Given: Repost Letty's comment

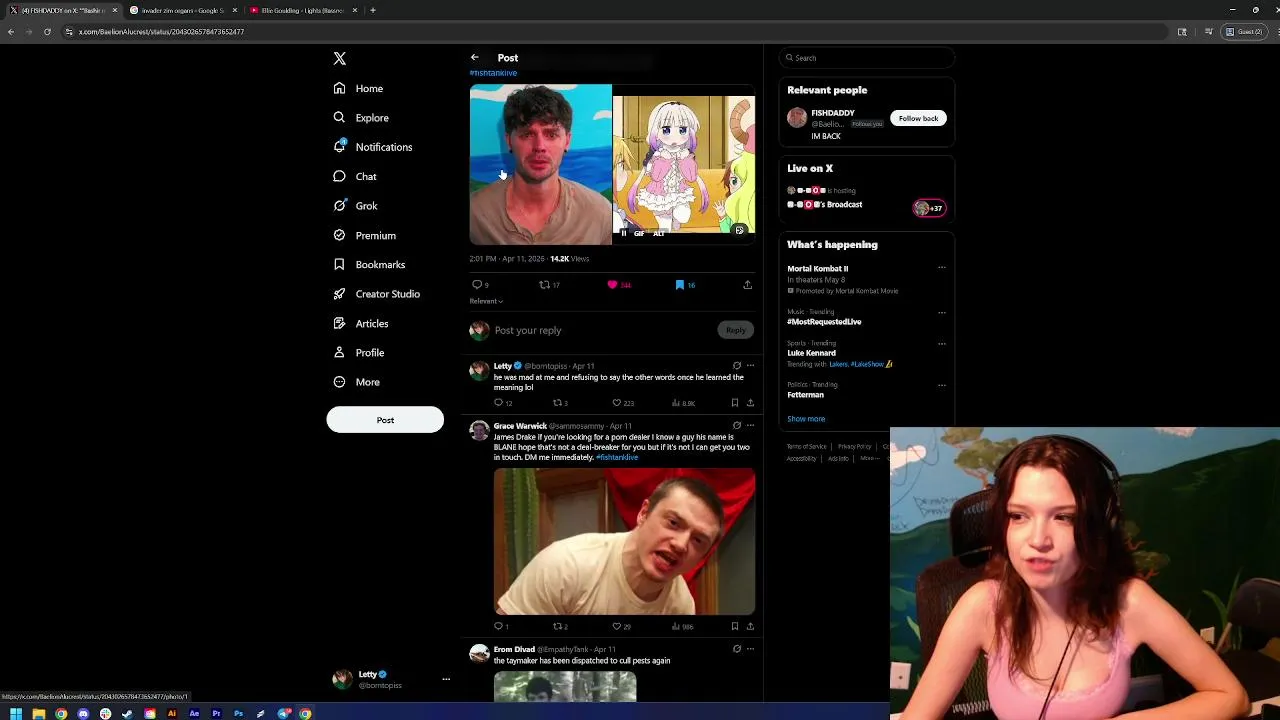Looking at the screenshot, I should (558, 403).
